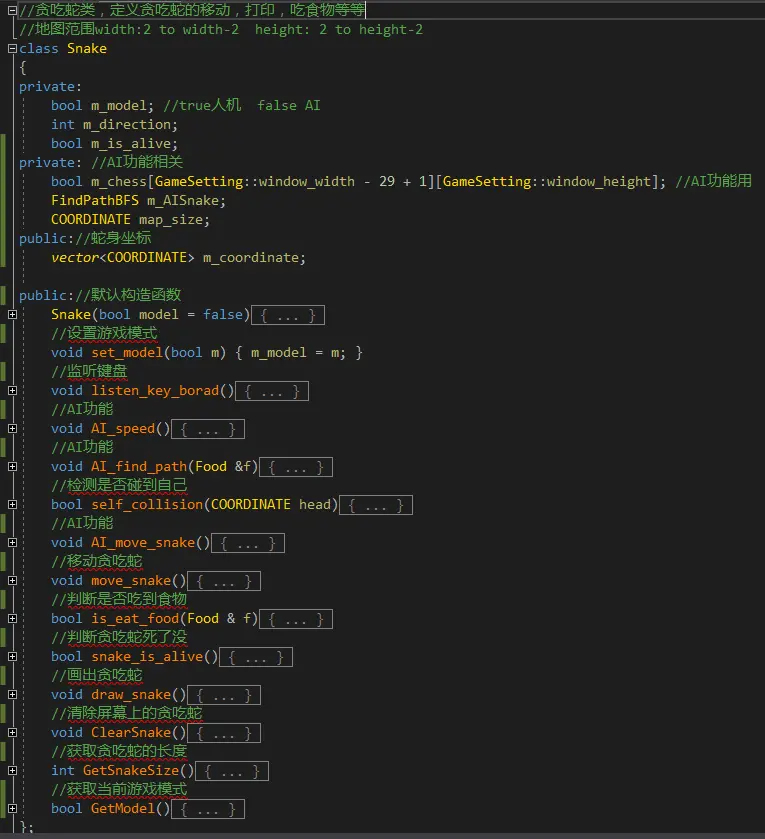This screenshot has width=765, height=839.
Task: Expand AI_move_snake using the margin plus
Action: (12, 543)
